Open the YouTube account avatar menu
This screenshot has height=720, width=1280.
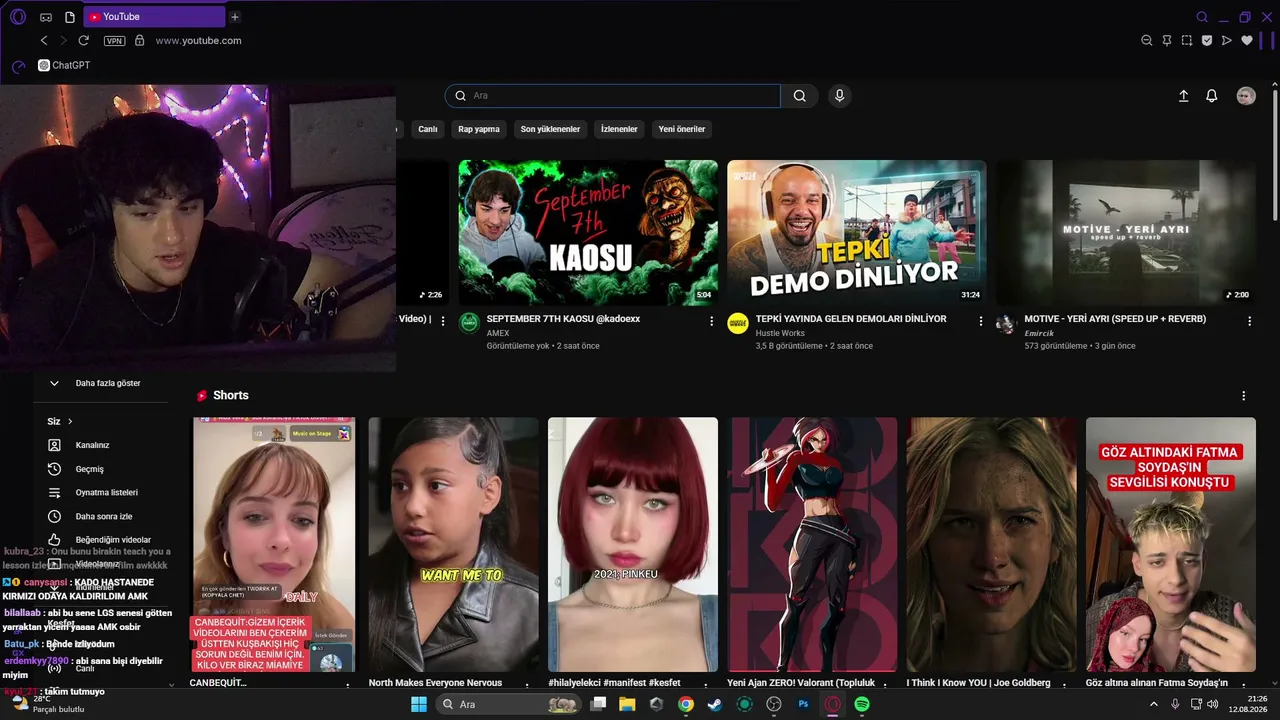click(1246, 96)
